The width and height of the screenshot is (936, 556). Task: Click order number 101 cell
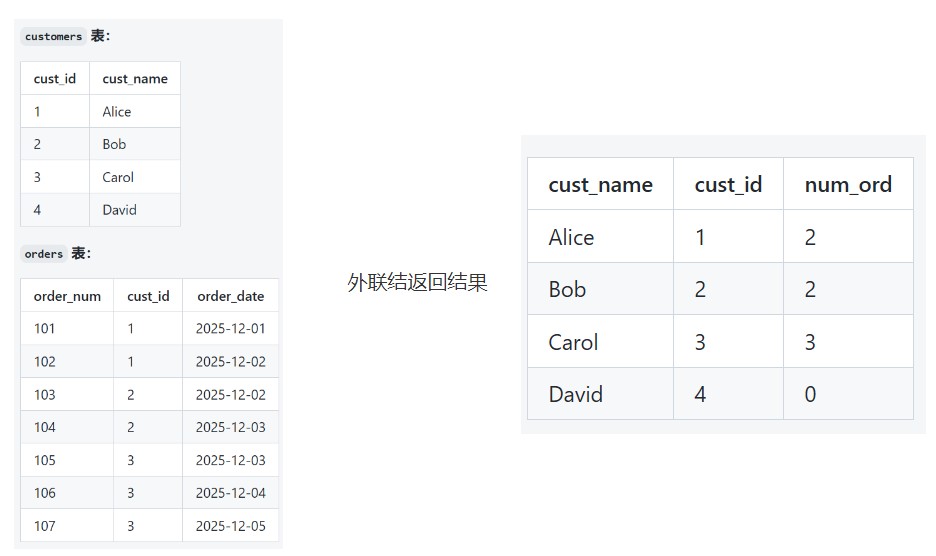pos(45,329)
